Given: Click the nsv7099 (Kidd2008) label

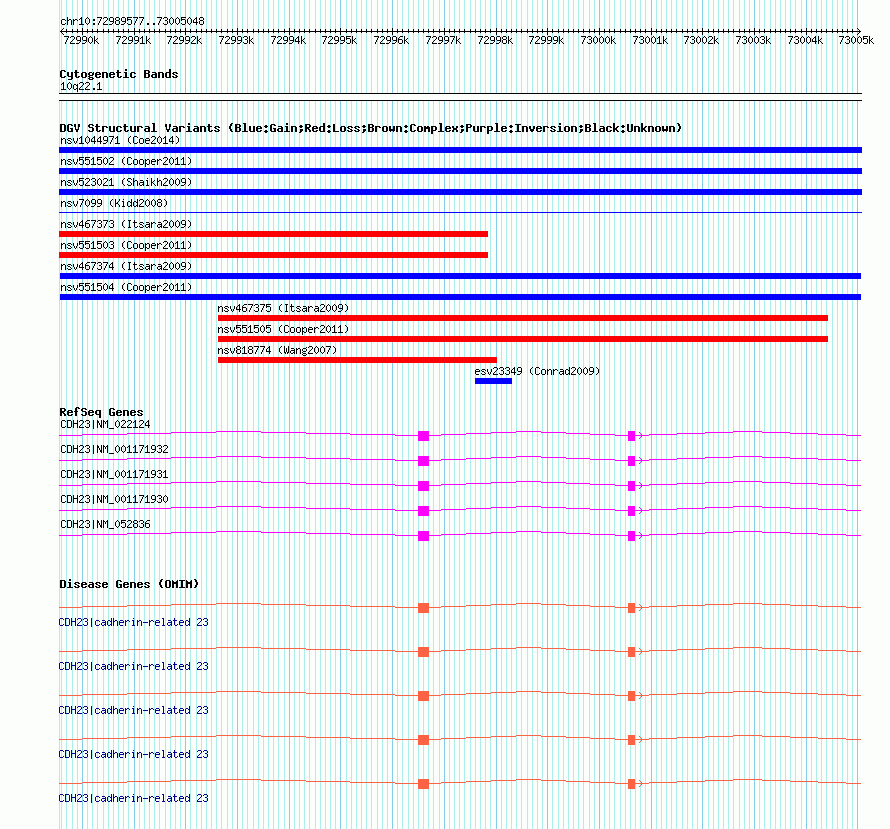Looking at the screenshot, I should coord(114,203).
